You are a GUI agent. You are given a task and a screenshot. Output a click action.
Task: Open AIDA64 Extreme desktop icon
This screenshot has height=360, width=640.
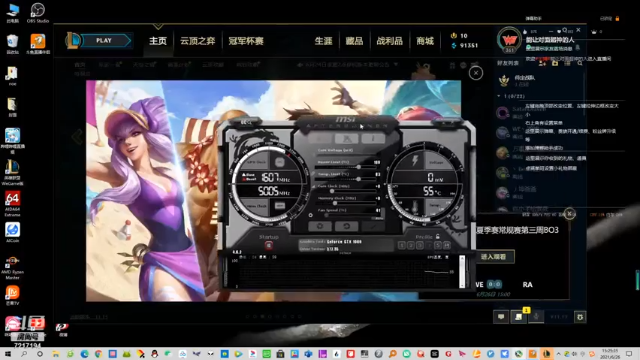coord(12,204)
